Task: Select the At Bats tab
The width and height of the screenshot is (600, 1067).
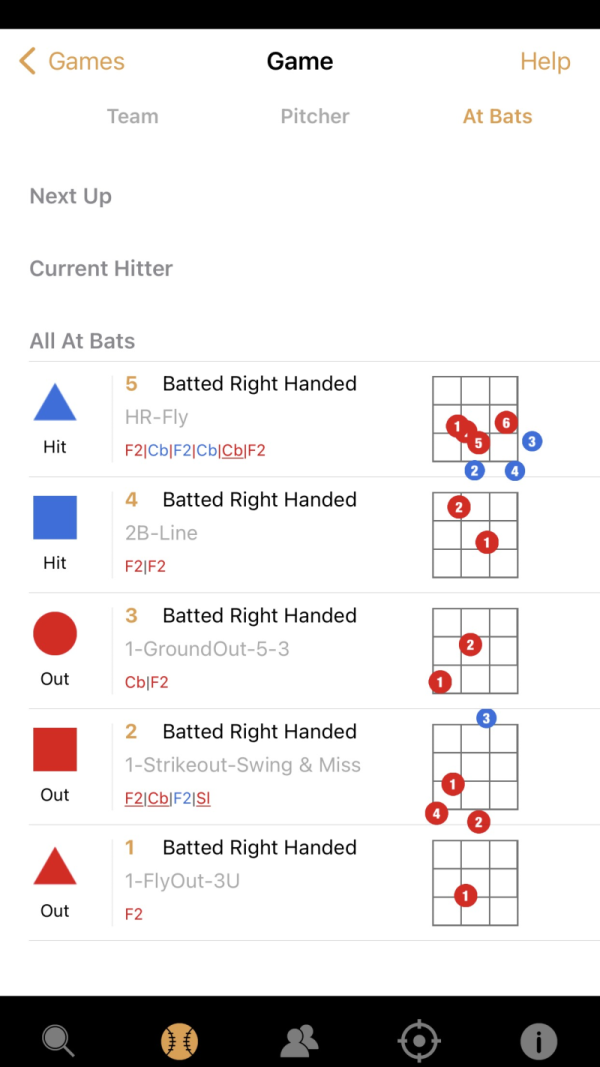Action: (x=497, y=116)
